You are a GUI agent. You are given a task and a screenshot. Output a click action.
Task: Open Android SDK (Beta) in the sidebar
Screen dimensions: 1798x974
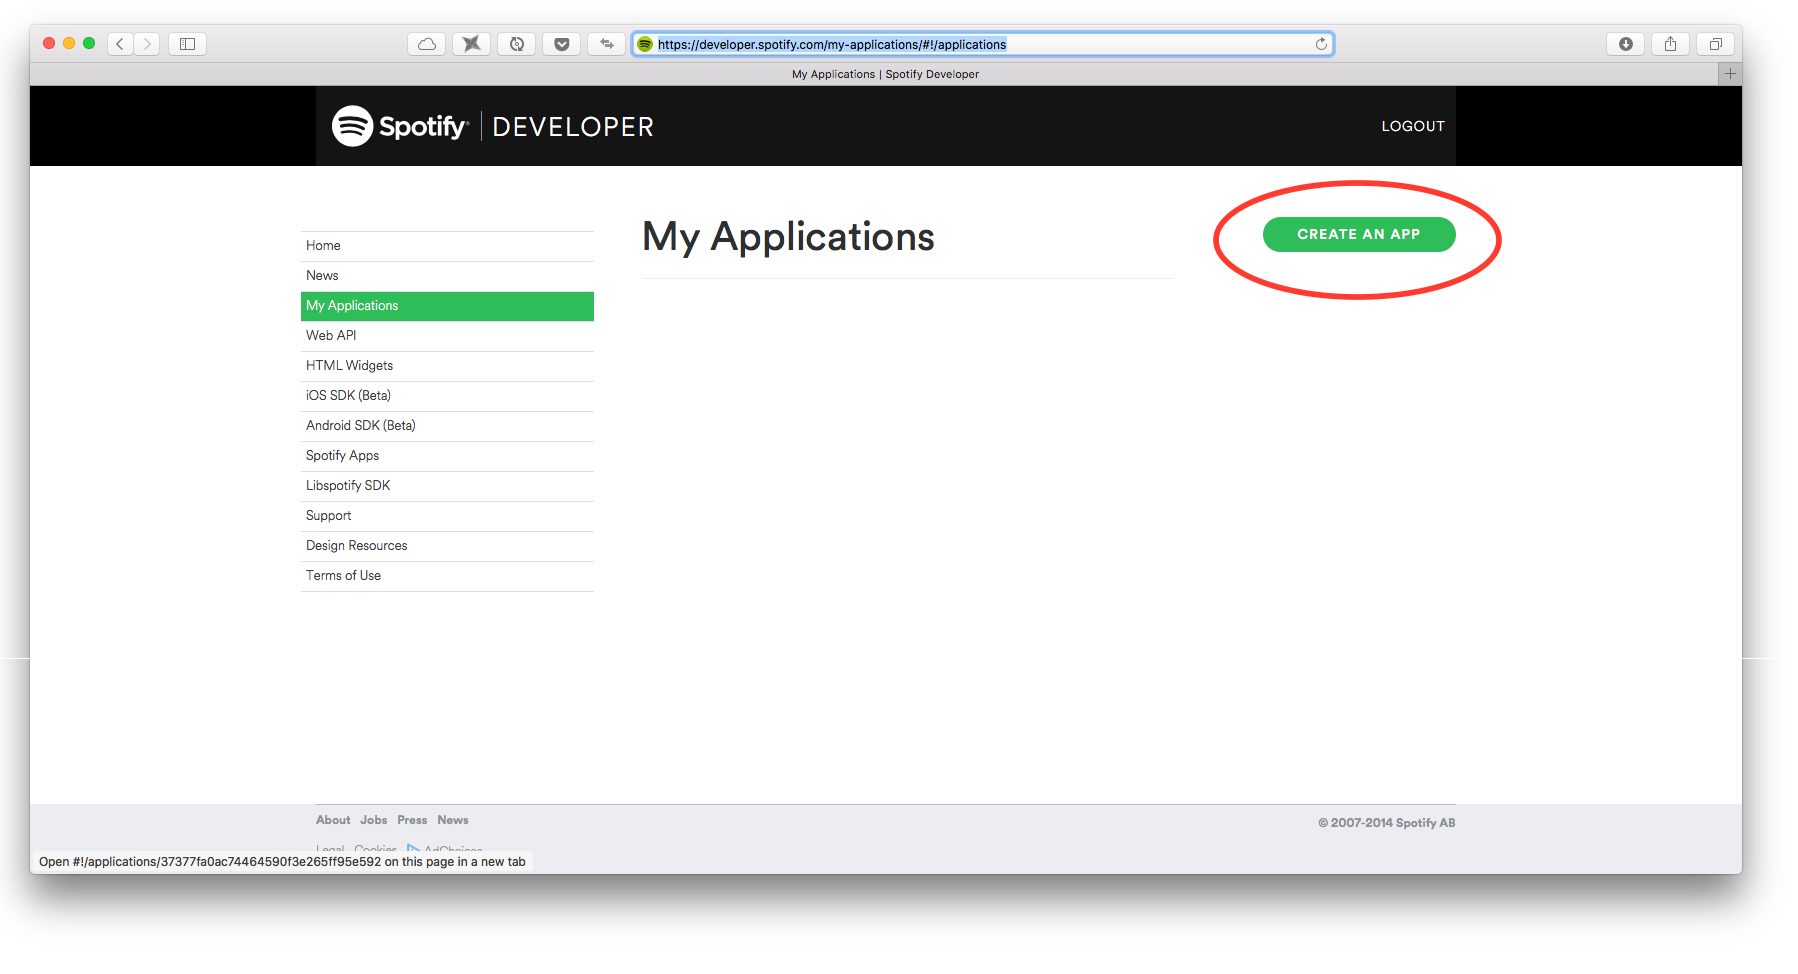tap(447, 426)
